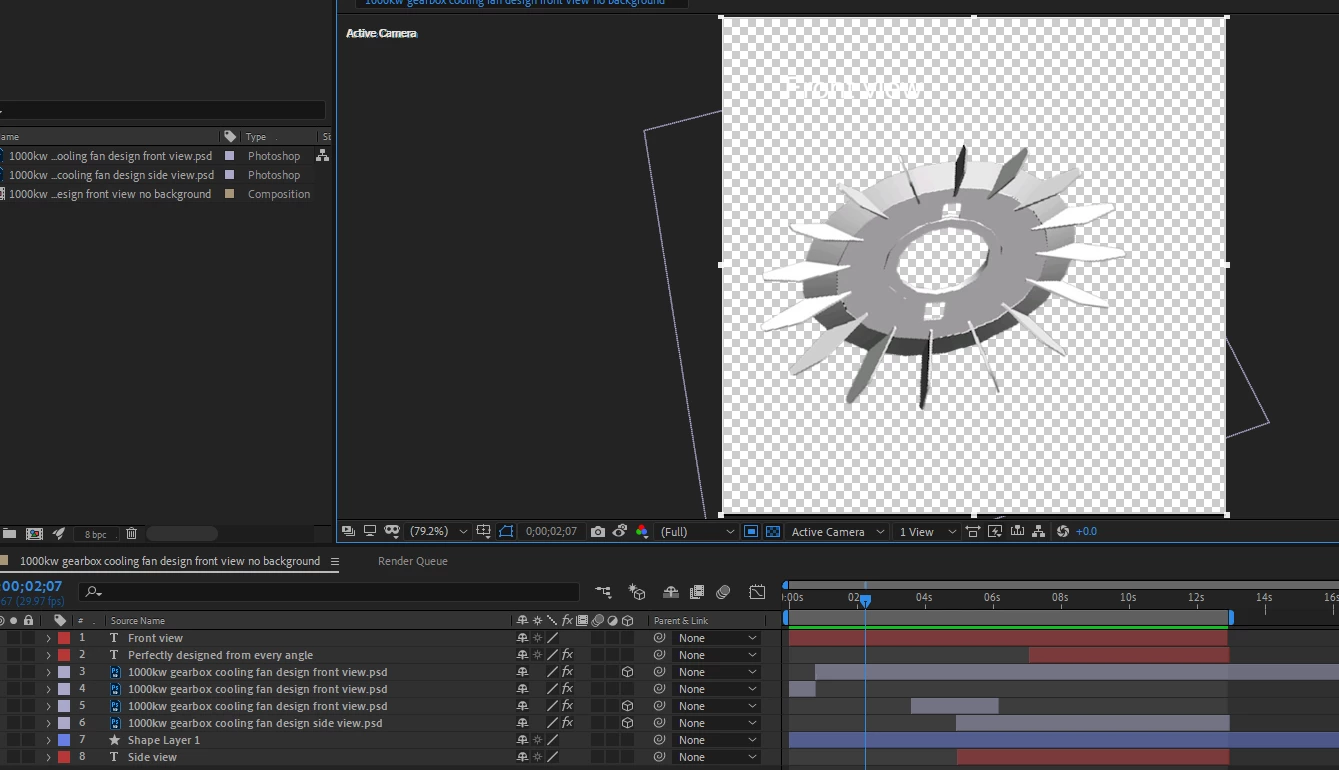Image resolution: width=1339 pixels, height=770 pixels.
Task: Click the Region of Interest icon
Action: [751, 532]
